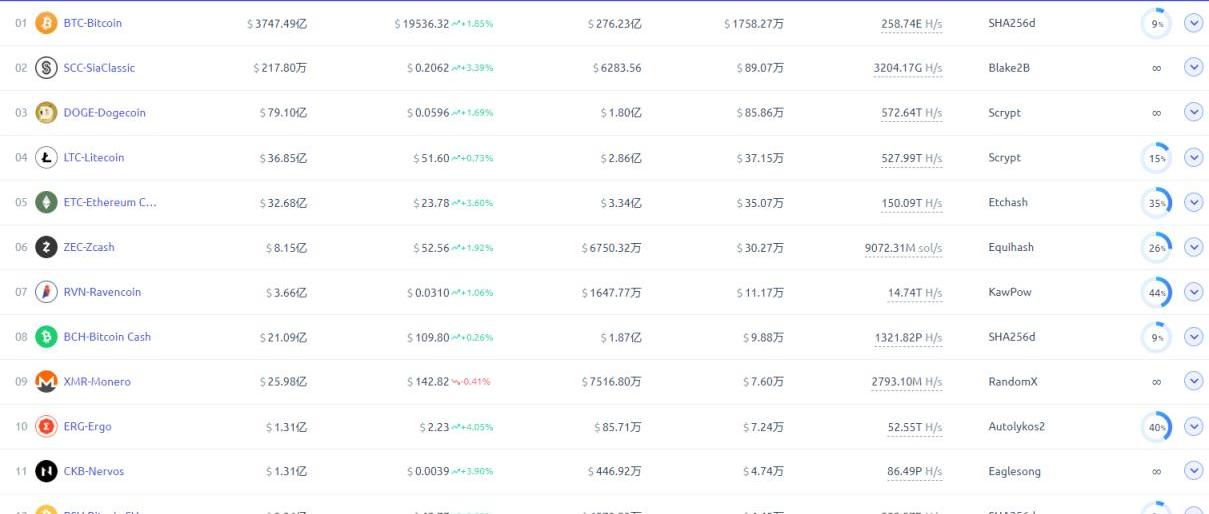This screenshot has height=514, width=1209.
Task: Click the Bitcoin coin icon
Action: coord(46,23)
